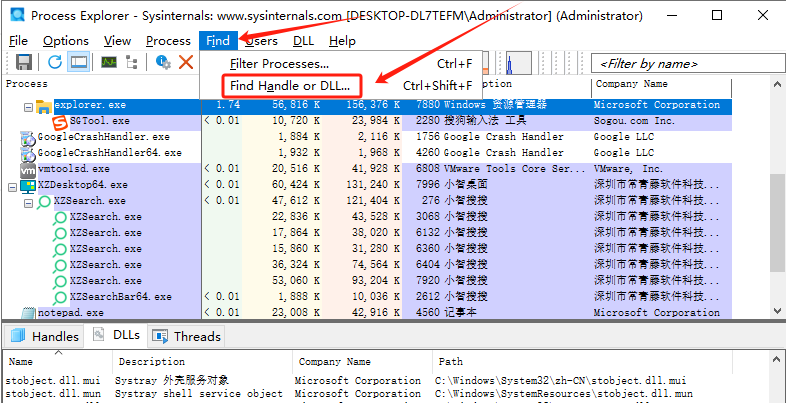This screenshot has height=403, width=786.
Task: Switch to the Handles tab
Action: click(43, 336)
